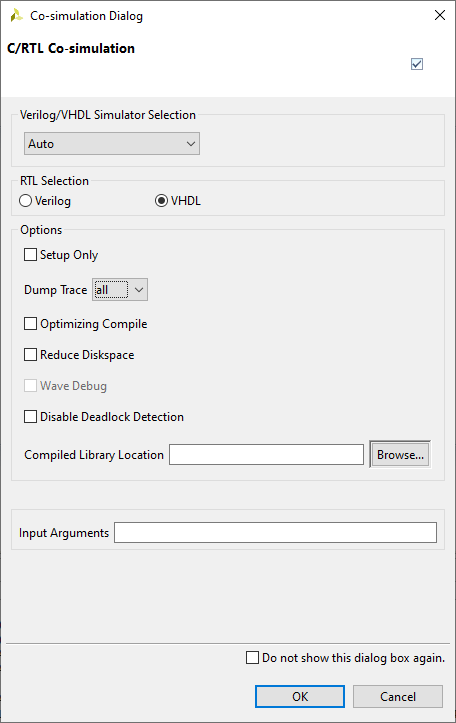The height and width of the screenshot is (723, 456).
Task: Expand the Dump Trace dropdown arrow
Action: point(139,290)
